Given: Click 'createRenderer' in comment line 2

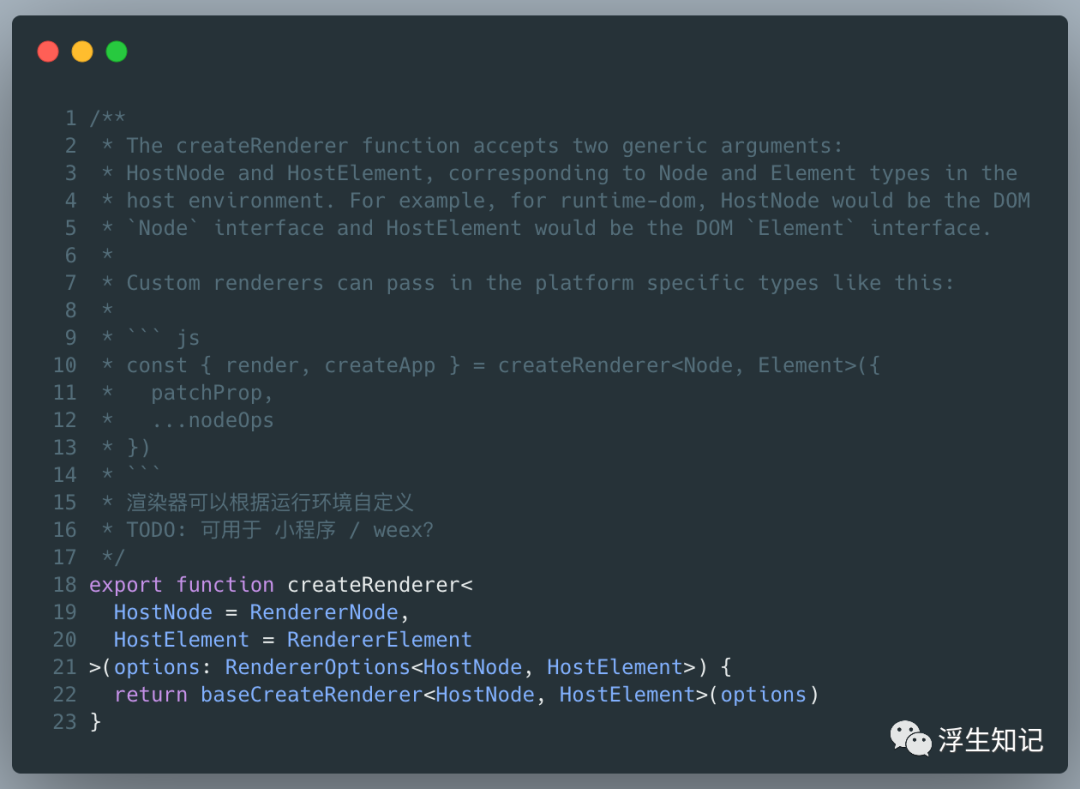Looking at the screenshot, I should pos(262,146).
